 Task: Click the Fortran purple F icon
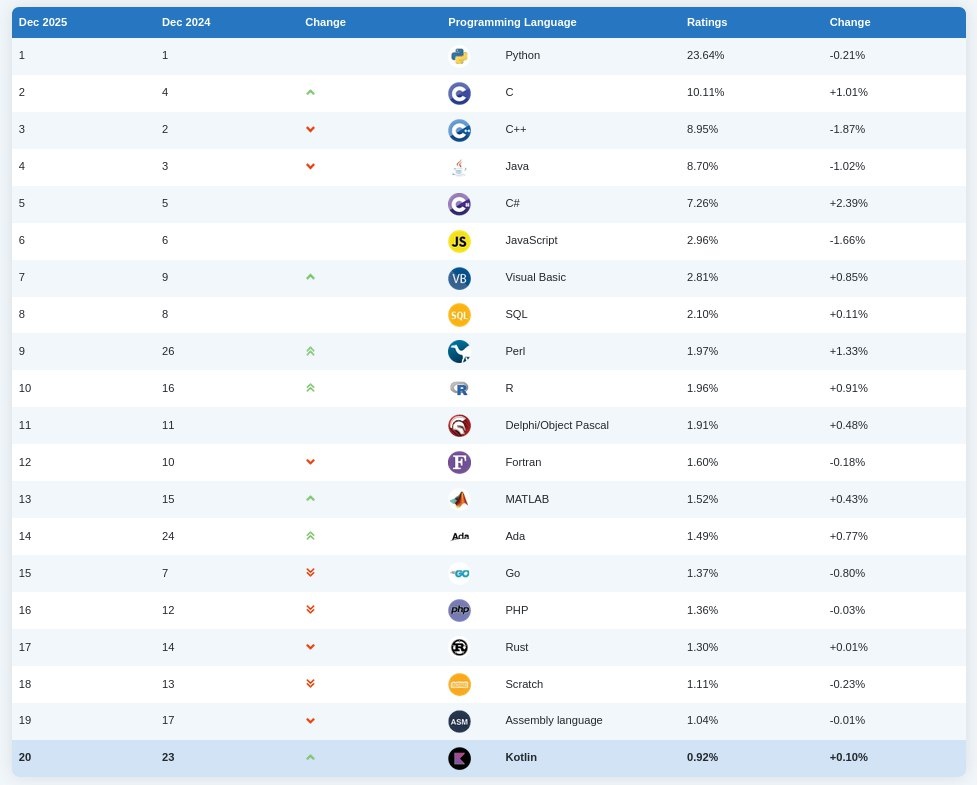click(x=459, y=463)
